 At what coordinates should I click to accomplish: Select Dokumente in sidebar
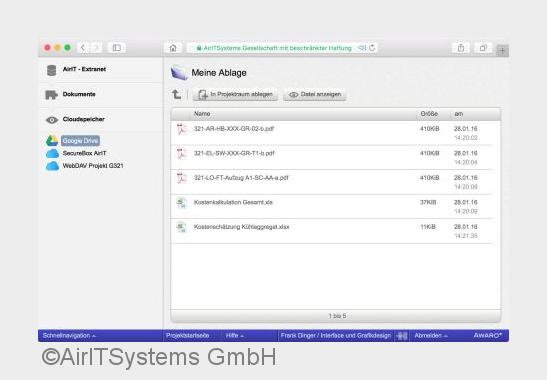click(79, 94)
